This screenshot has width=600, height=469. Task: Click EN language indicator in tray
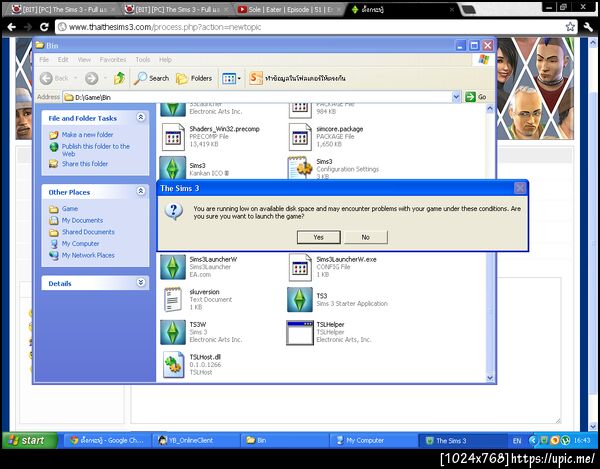517,441
